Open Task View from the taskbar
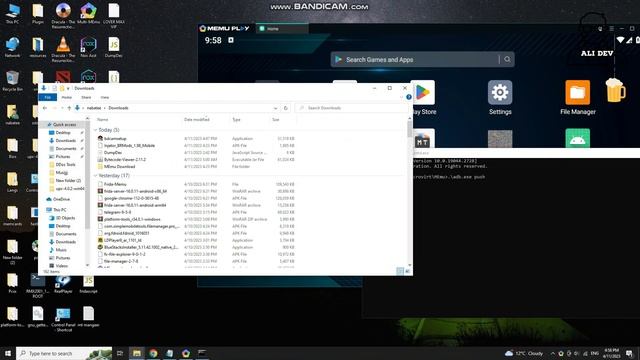The height and width of the screenshot is (360, 640). [120, 353]
